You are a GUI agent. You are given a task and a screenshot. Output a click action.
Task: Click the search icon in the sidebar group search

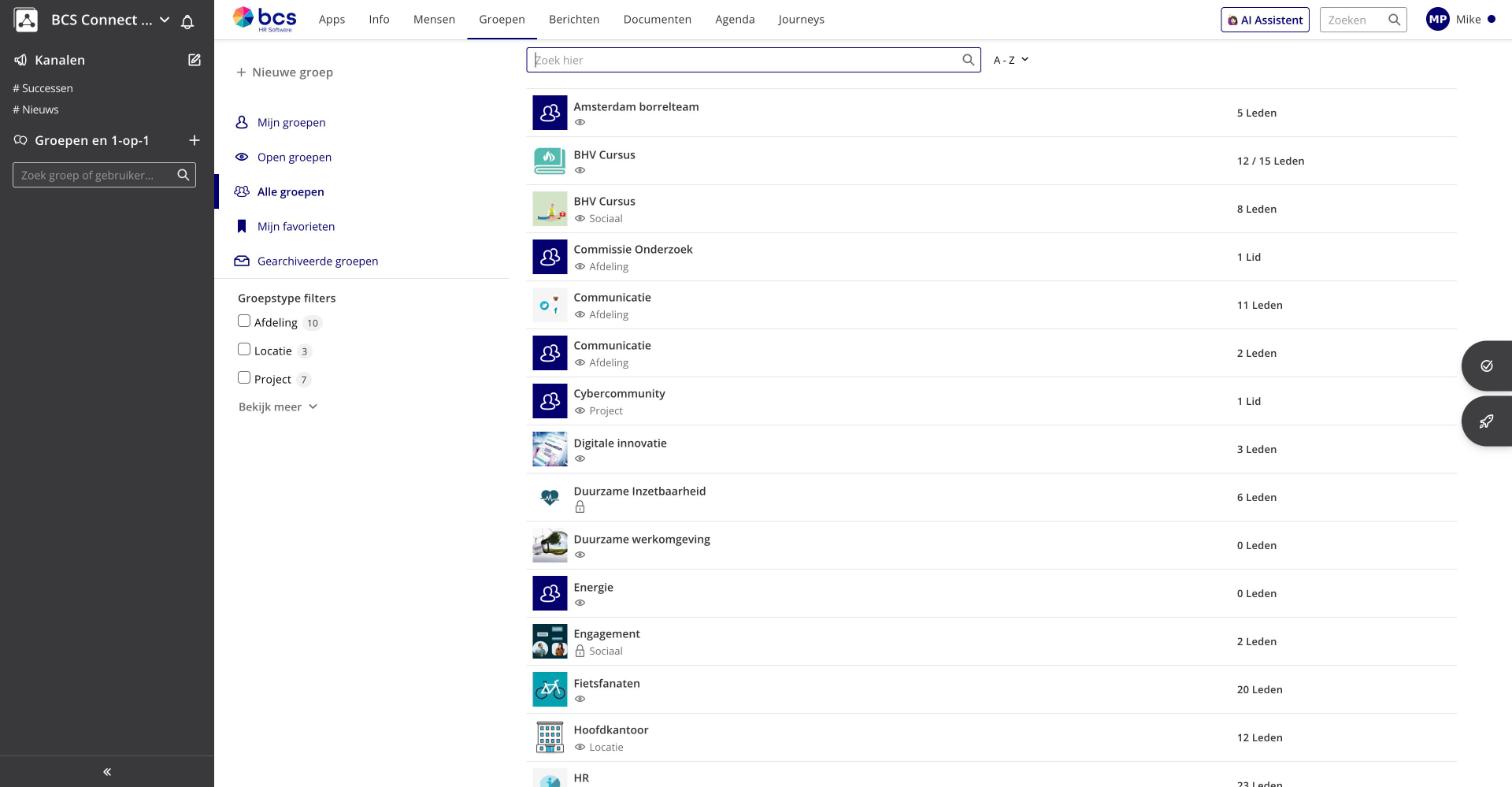pyautogui.click(x=183, y=175)
